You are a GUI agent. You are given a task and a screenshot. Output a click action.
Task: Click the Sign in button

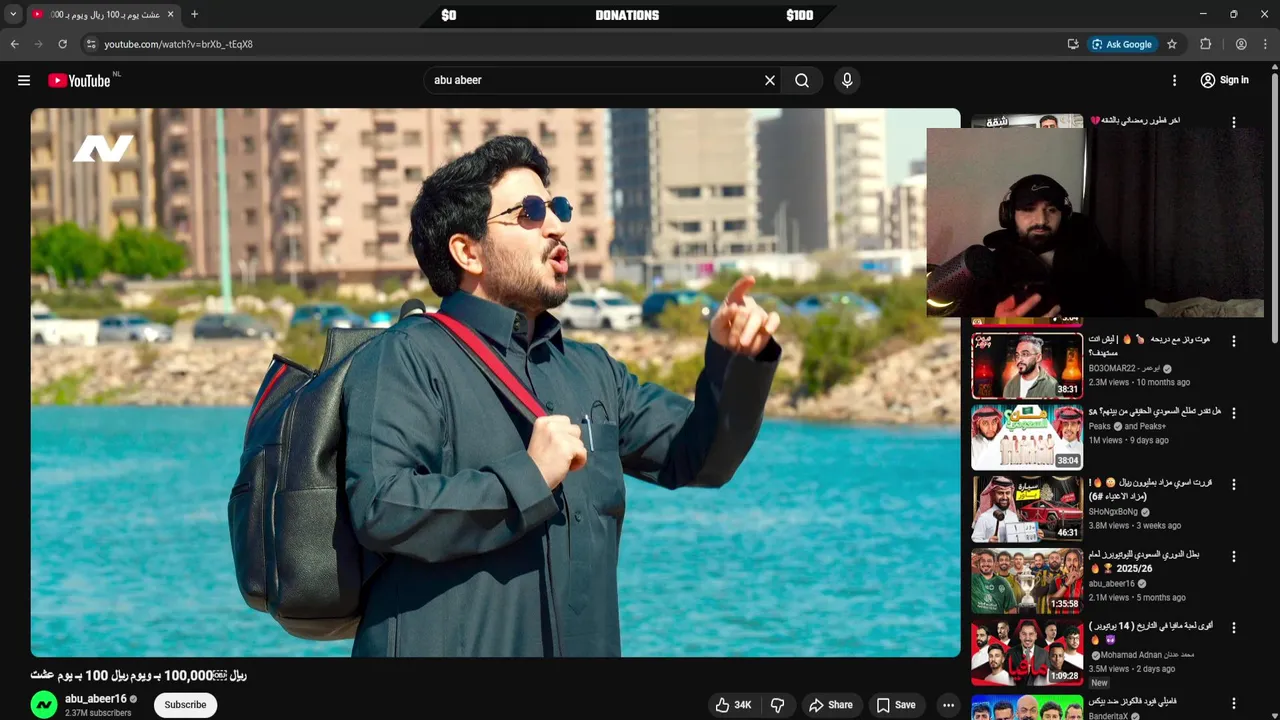tap(1225, 80)
